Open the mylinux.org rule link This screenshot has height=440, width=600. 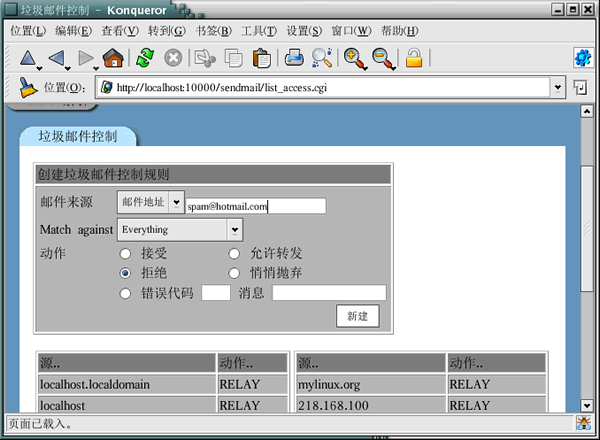(x=329, y=384)
